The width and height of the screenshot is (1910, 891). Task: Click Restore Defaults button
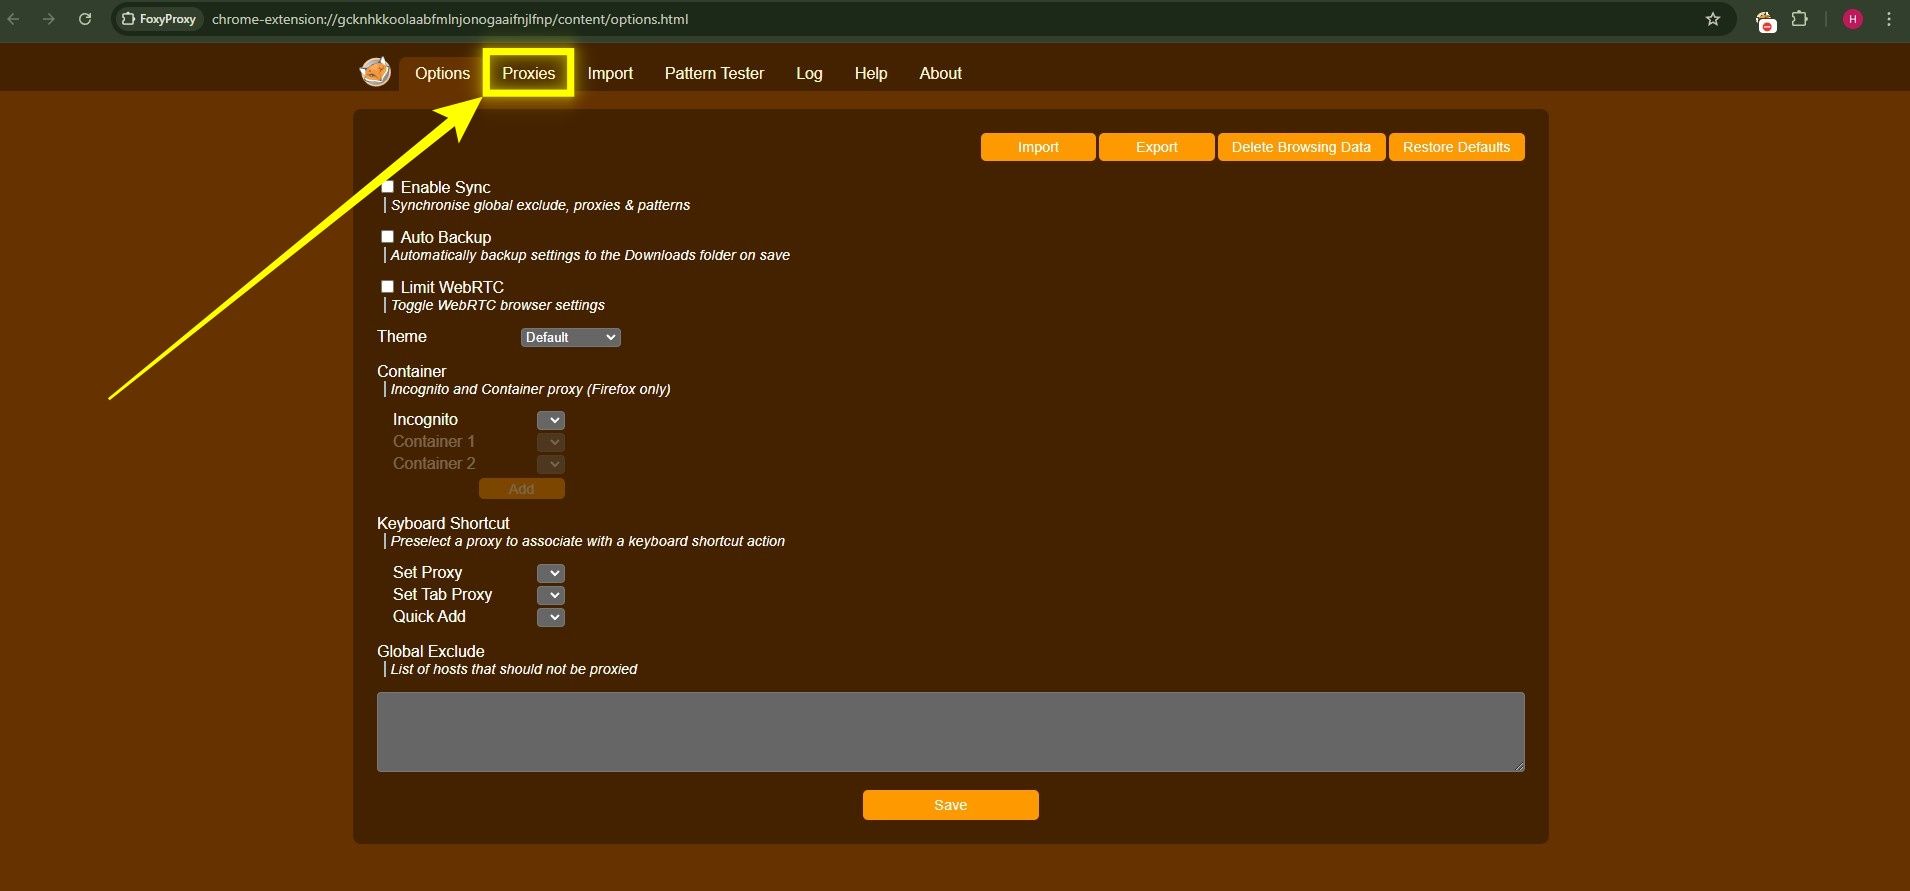[x=1456, y=147]
